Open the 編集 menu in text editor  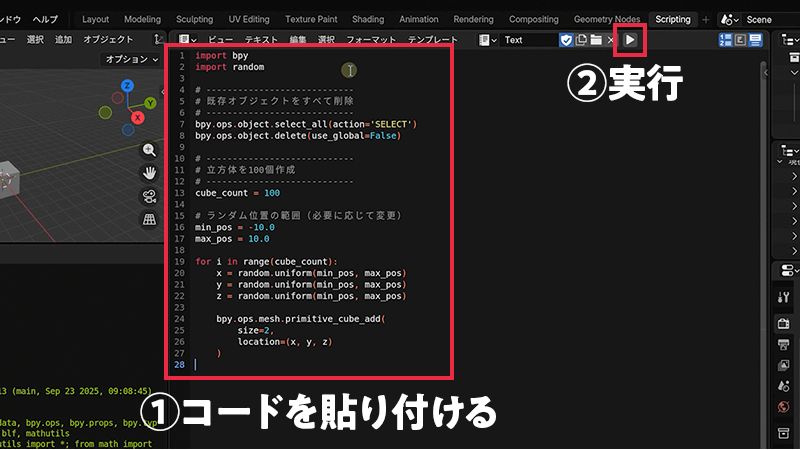point(298,40)
